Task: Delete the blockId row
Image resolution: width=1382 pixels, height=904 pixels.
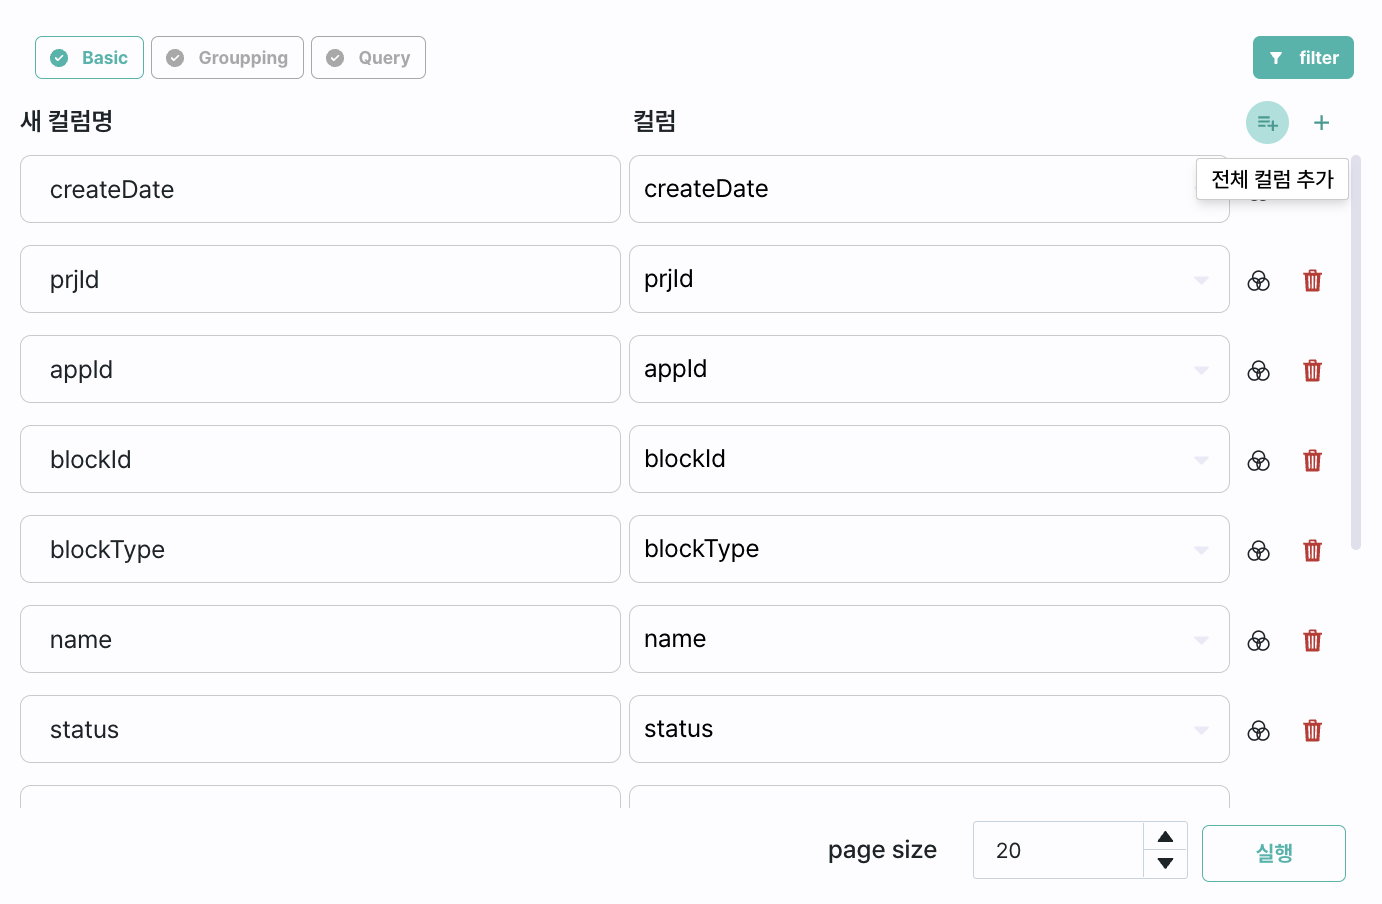Action: click(1313, 460)
